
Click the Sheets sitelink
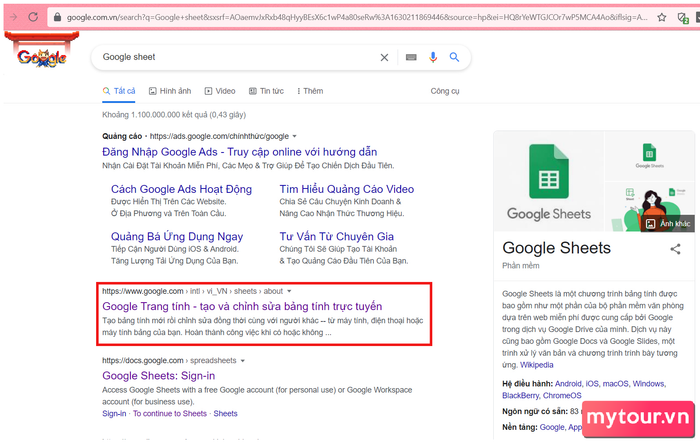click(225, 414)
